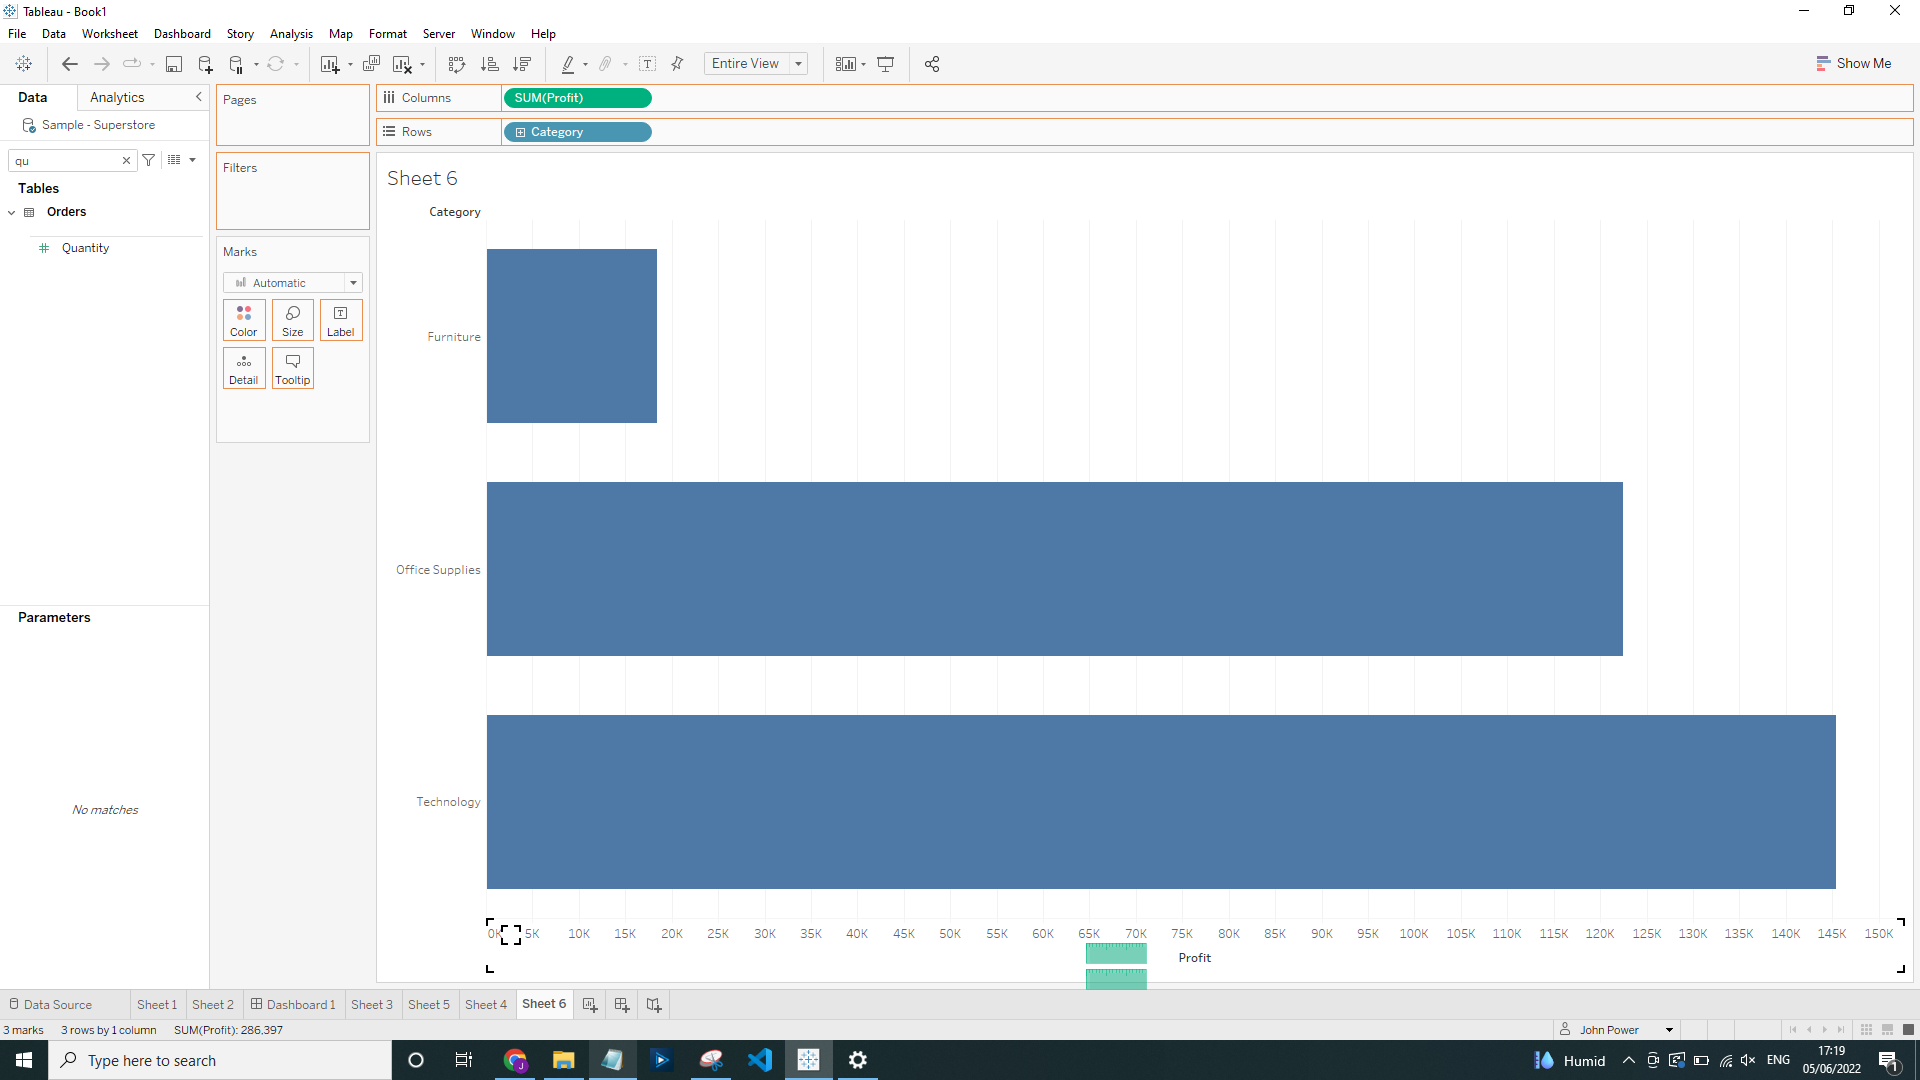Collapse the Orders table tree

point(12,212)
